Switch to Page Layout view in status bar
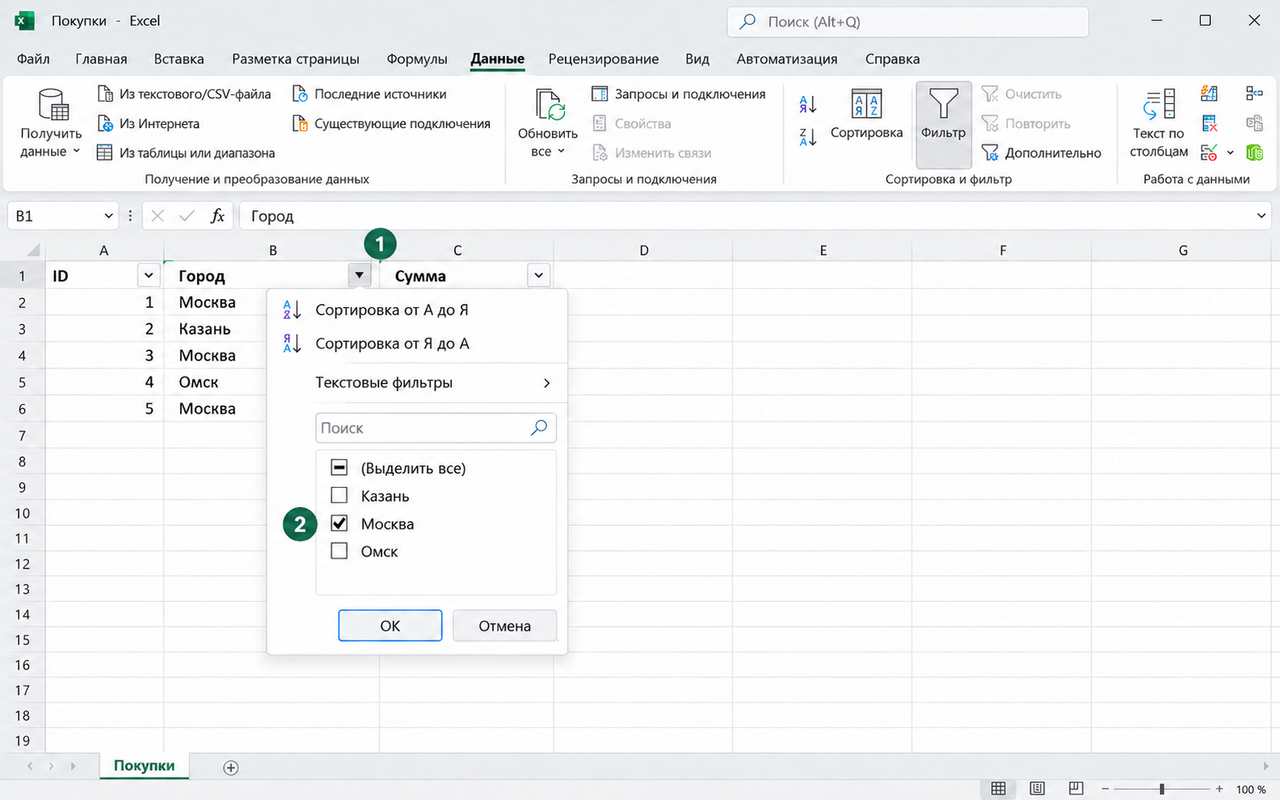Screen dimensions: 1280x800 [x=1037, y=789]
